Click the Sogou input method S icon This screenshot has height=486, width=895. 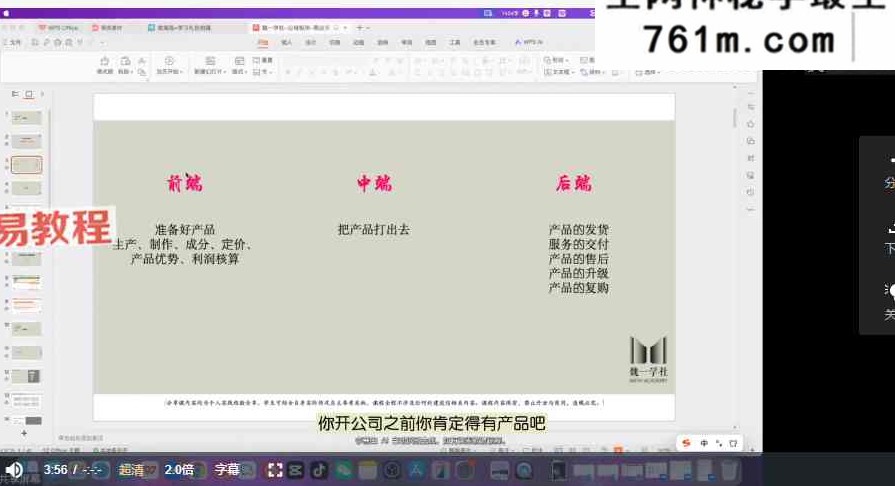(x=687, y=443)
